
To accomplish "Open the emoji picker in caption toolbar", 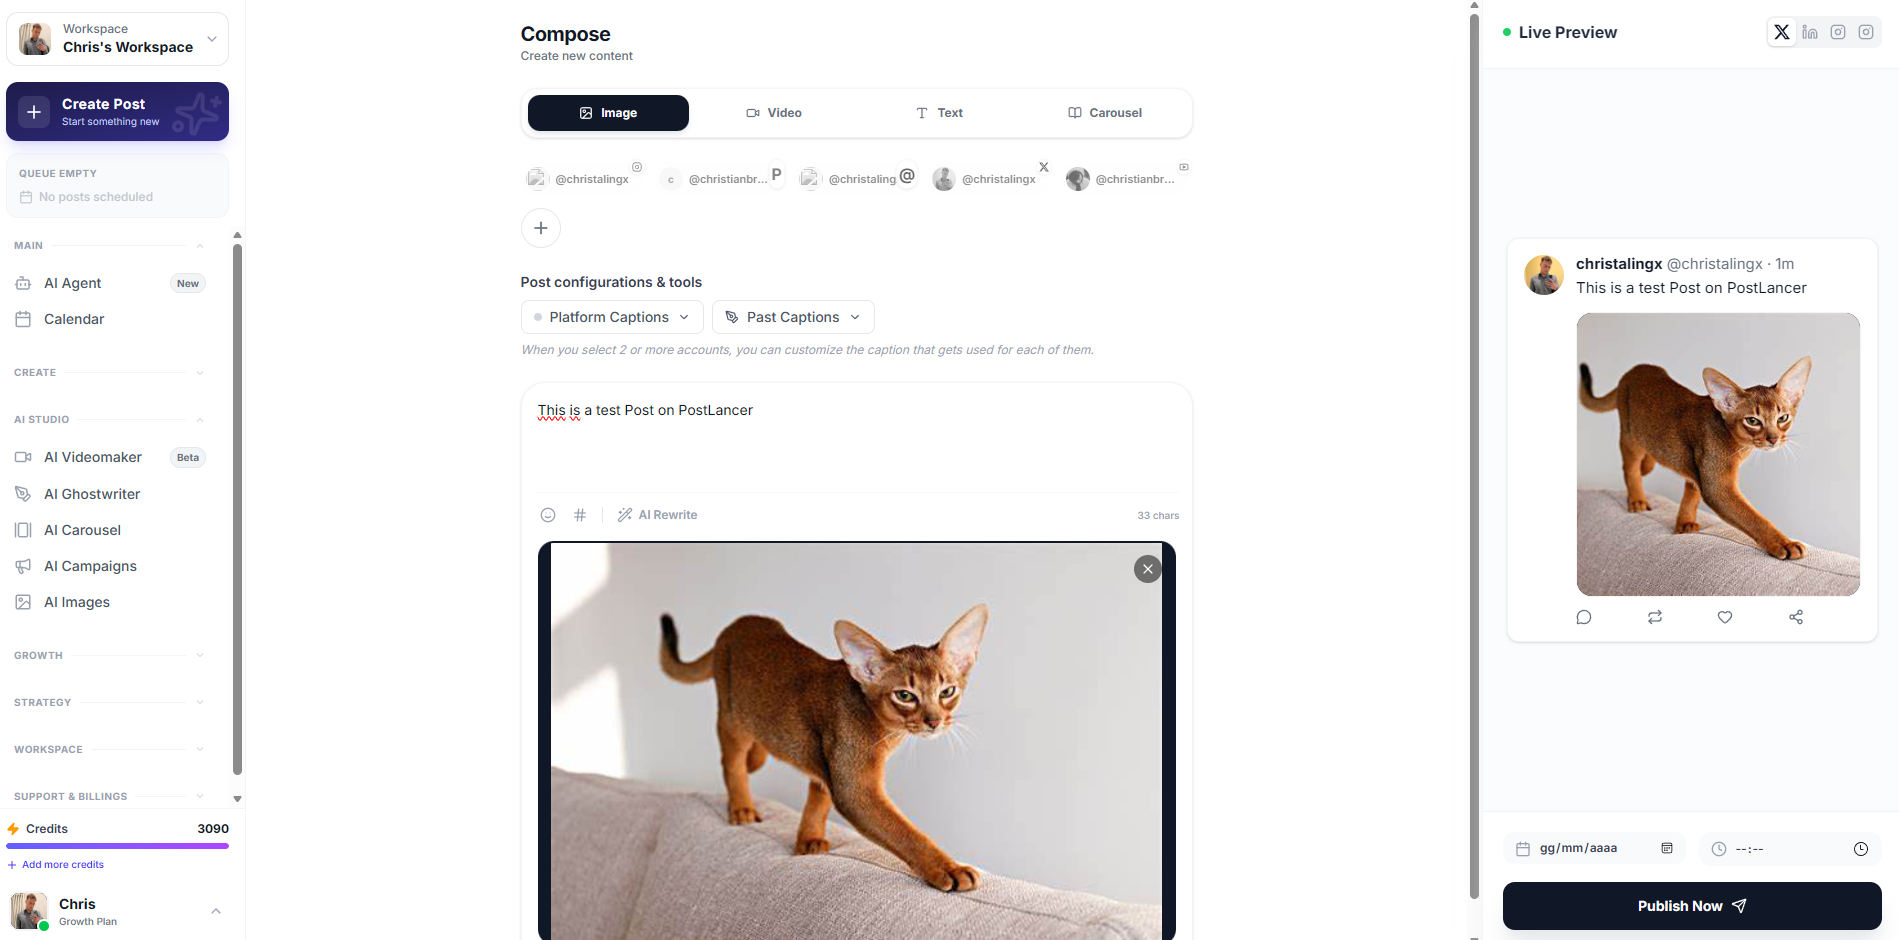I will 548,515.
